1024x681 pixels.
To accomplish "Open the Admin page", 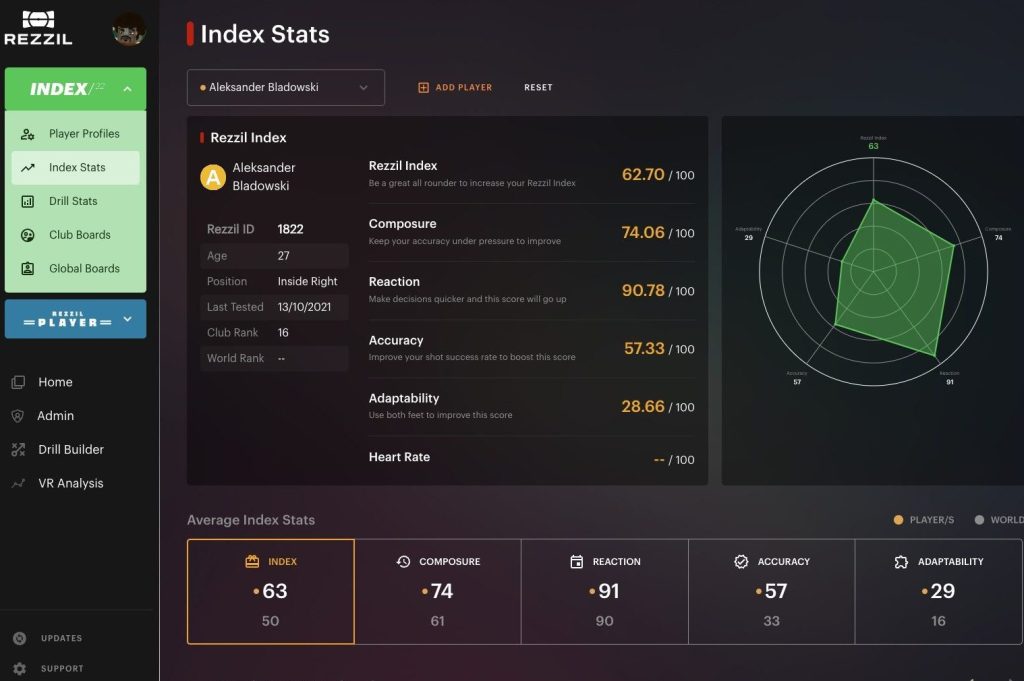I will point(56,416).
